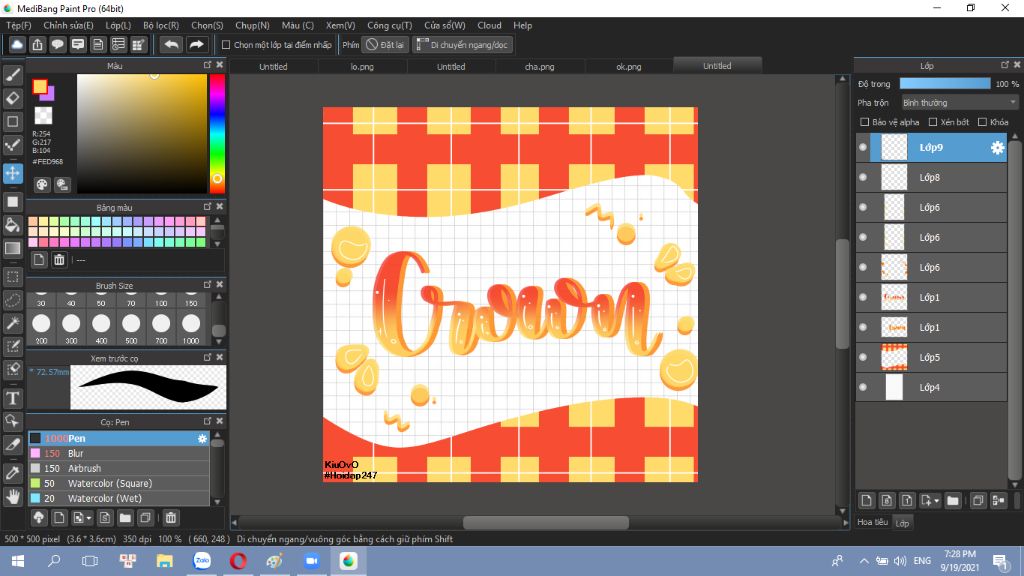
Task: Open the color palette wheel icon in Màu panel
Action: pyautogui.click(x=42, y=184)
